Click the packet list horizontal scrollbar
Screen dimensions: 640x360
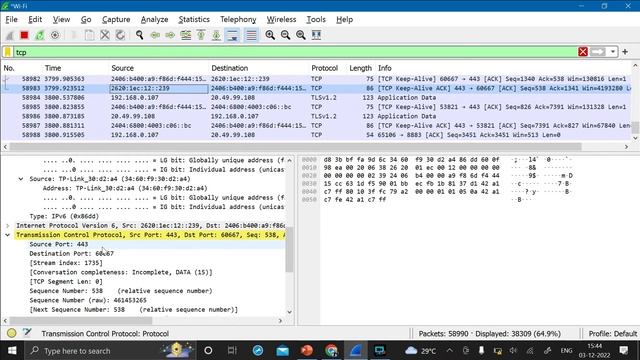point(295,147)
